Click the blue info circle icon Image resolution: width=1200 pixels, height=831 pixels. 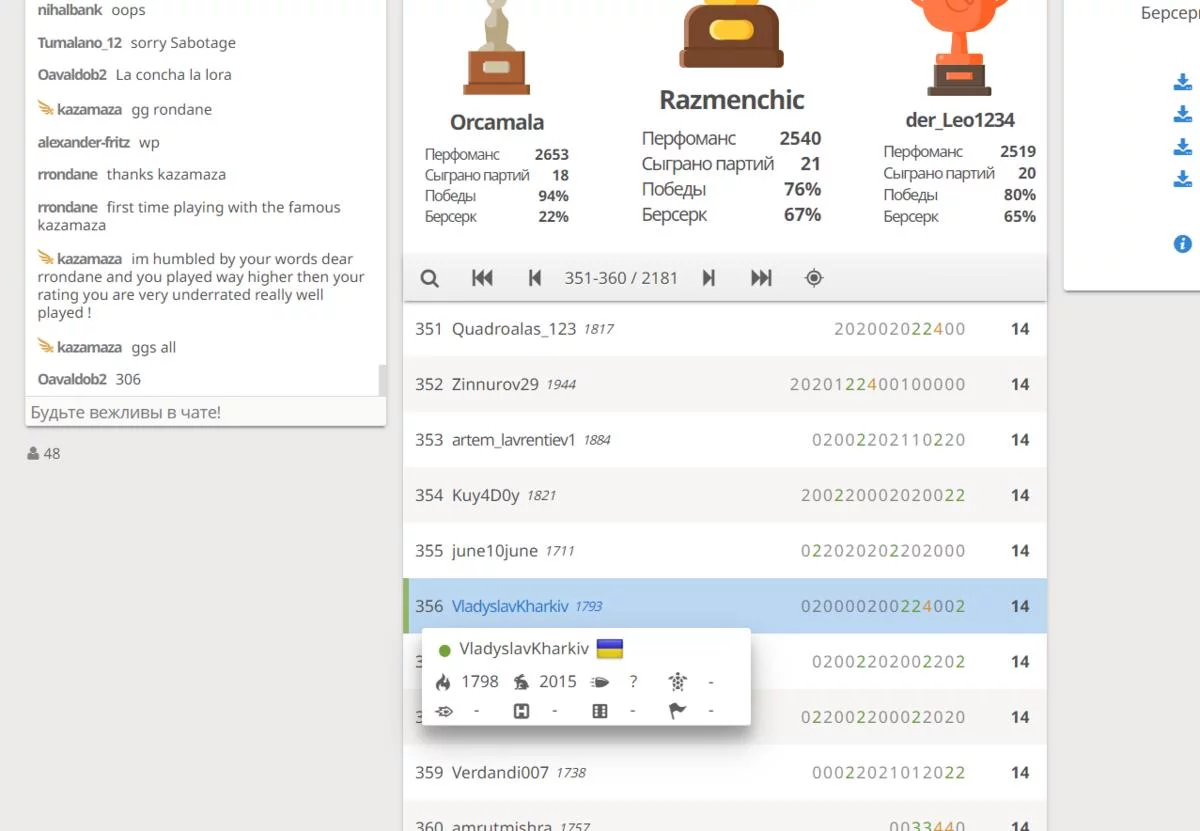click(1182, 243)
